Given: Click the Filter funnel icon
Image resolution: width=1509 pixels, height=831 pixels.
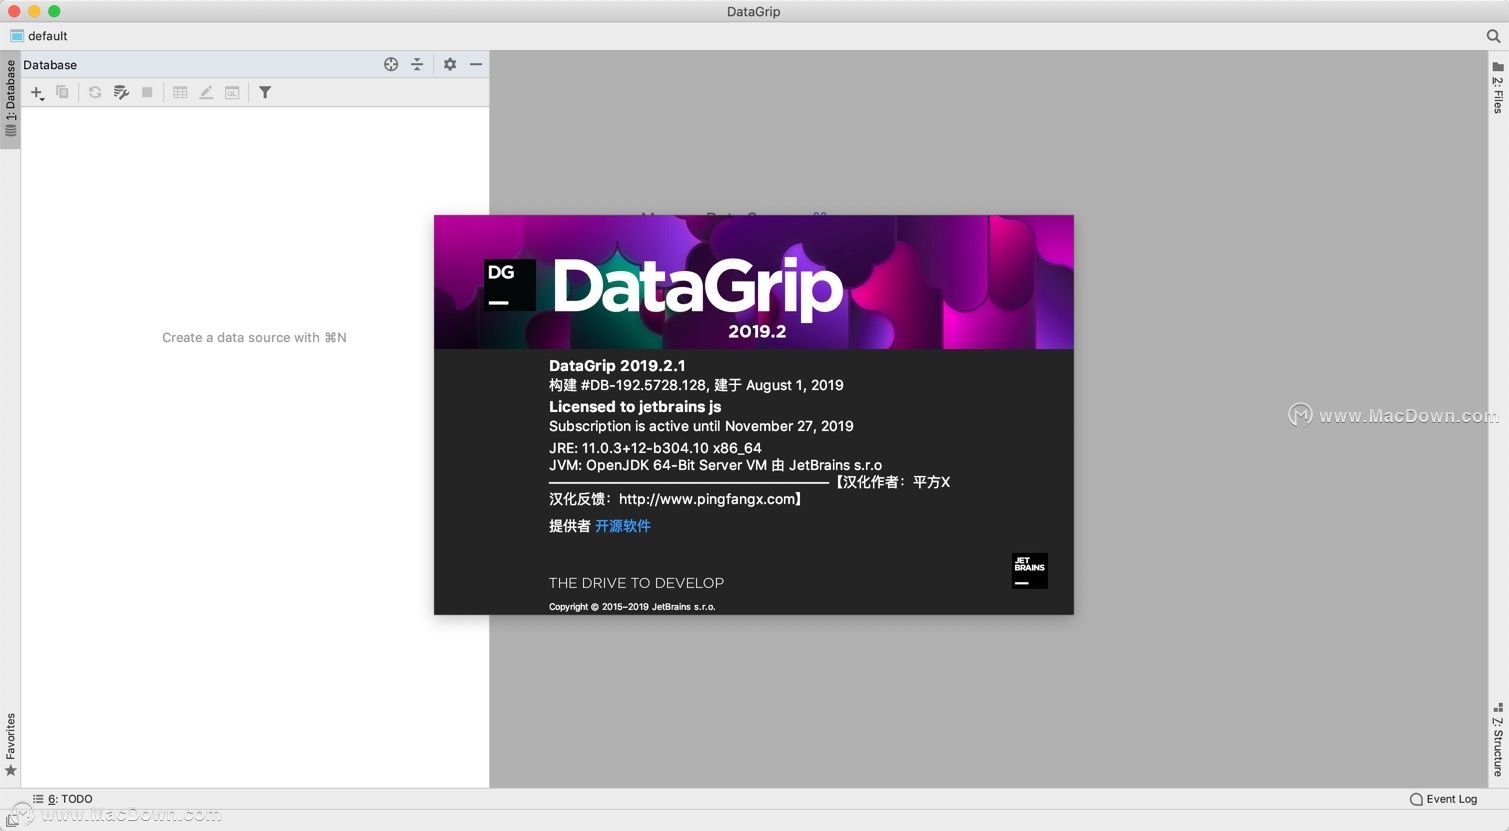Looking at the screenshot, I should click(265, 92).
